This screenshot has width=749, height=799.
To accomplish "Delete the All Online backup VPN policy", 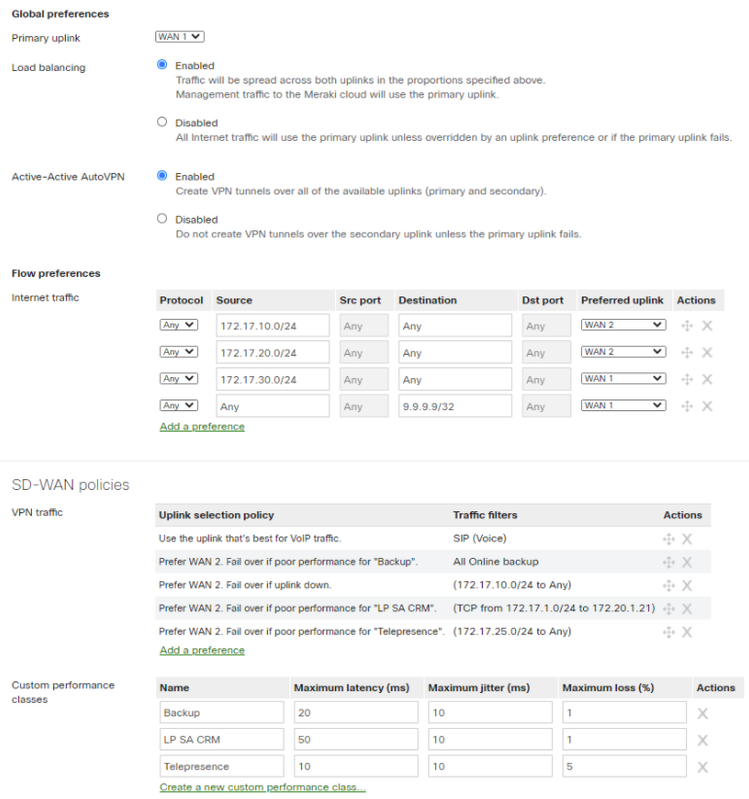I will click(687, 562).
